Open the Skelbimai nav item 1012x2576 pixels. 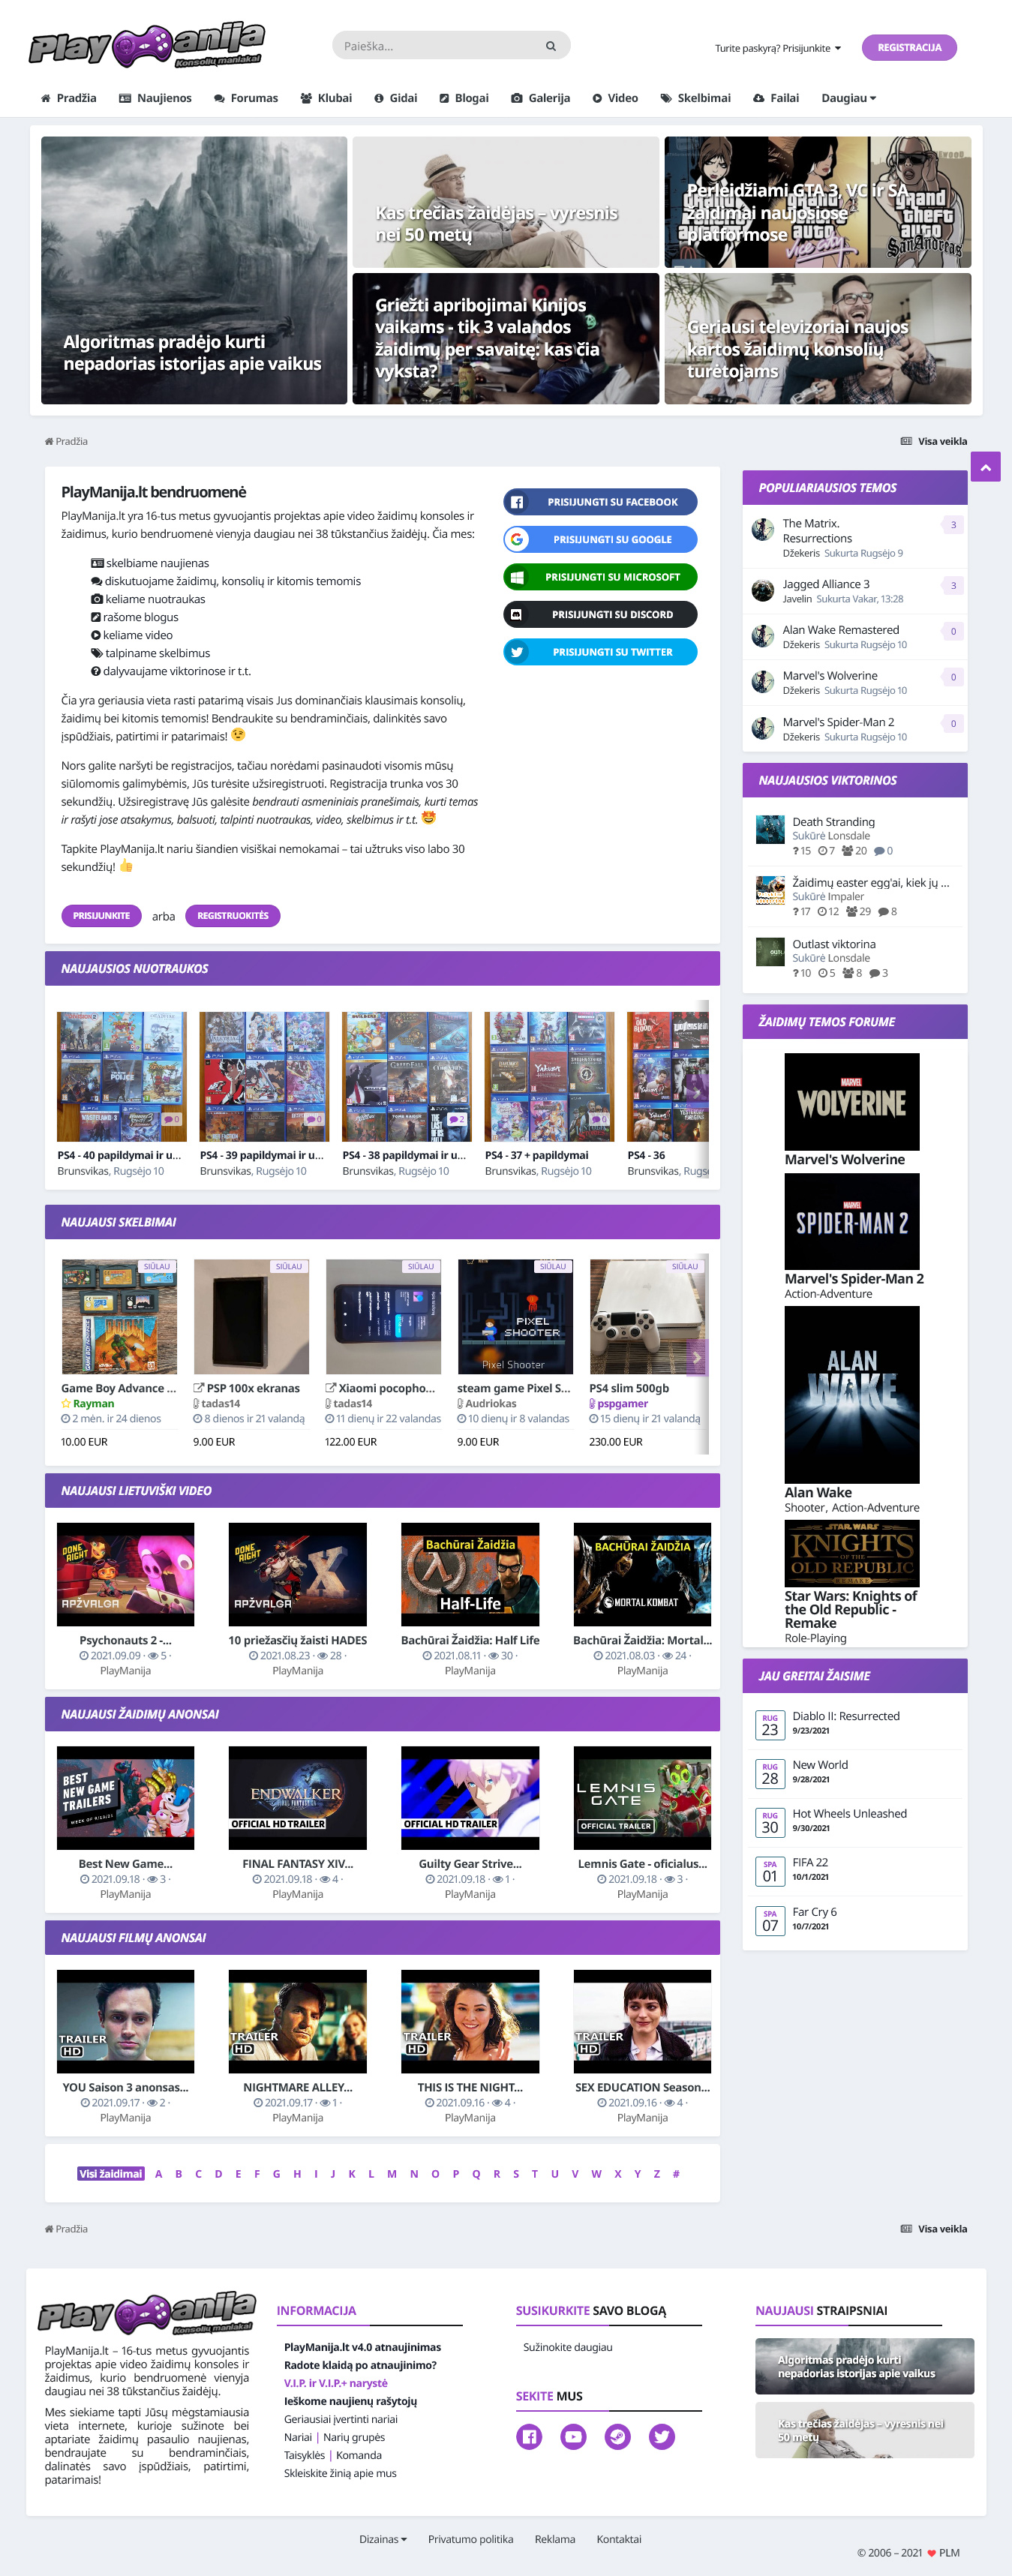point(695,98)
